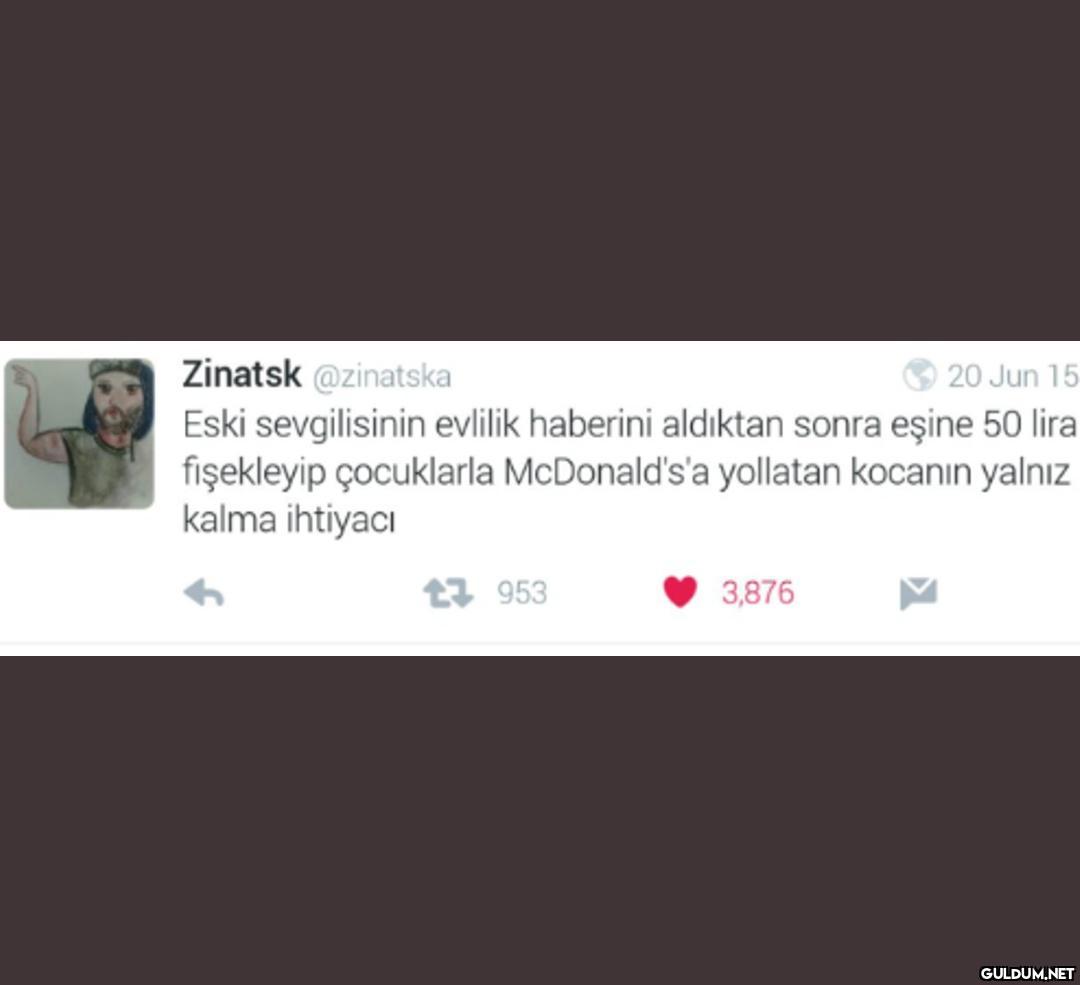This screenshot has height=985, width=1080.
Task: Unlike the tweet via the red heart
Action: point(680,592)
